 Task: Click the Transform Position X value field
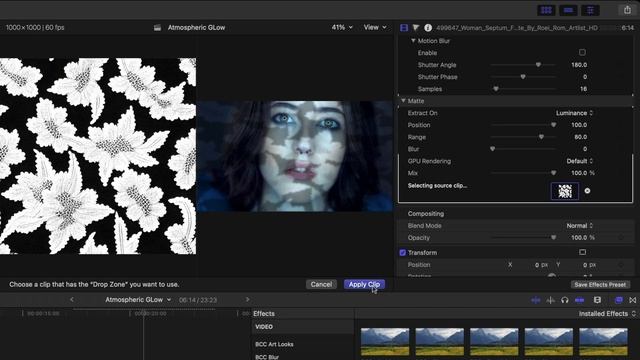click(541, 265)
